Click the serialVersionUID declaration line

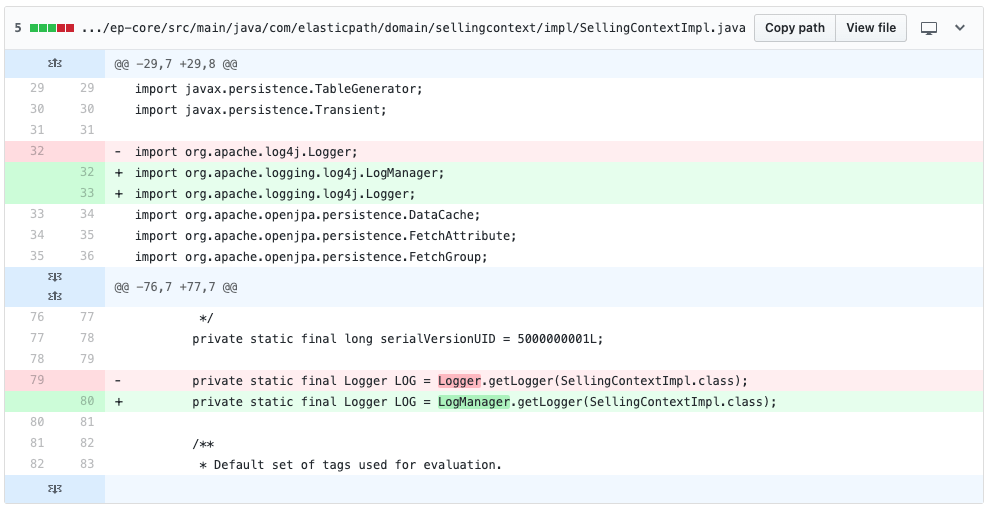point(398,338)
